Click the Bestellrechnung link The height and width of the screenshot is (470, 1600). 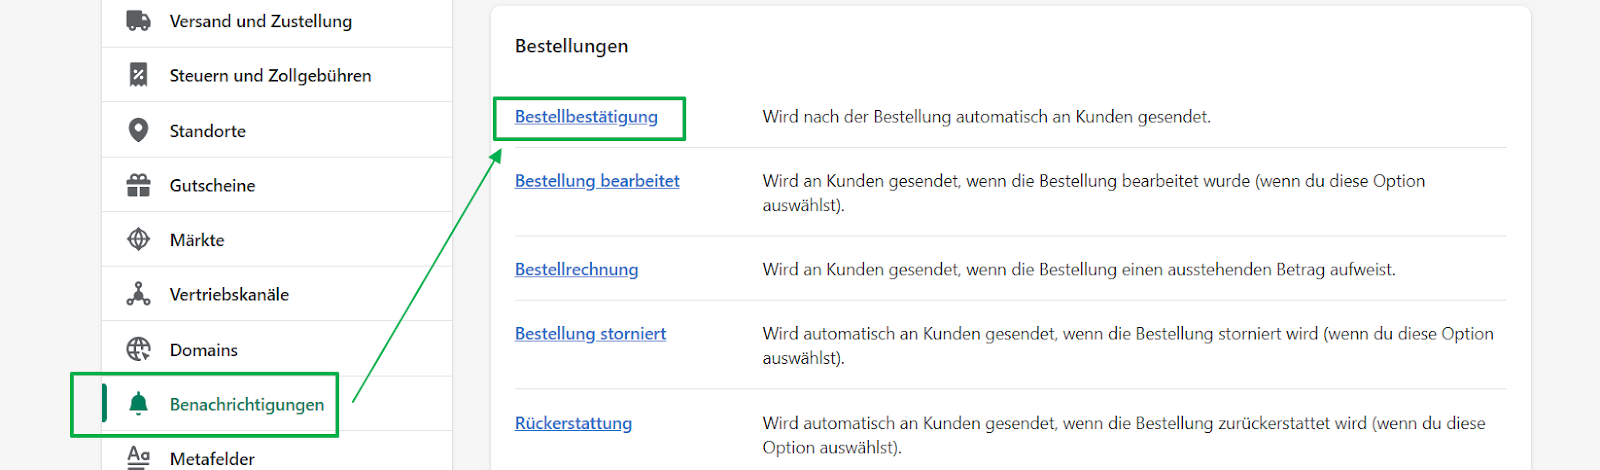pos(576,270)
